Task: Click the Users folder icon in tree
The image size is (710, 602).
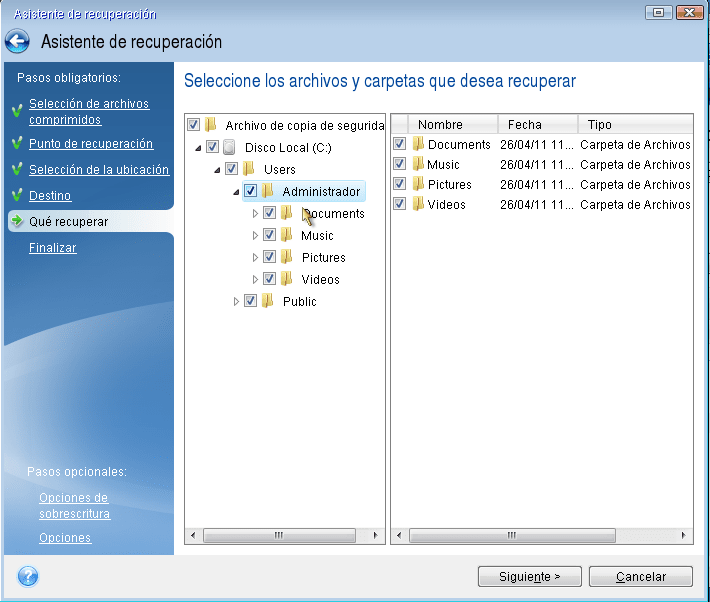Action: [249, 169]
